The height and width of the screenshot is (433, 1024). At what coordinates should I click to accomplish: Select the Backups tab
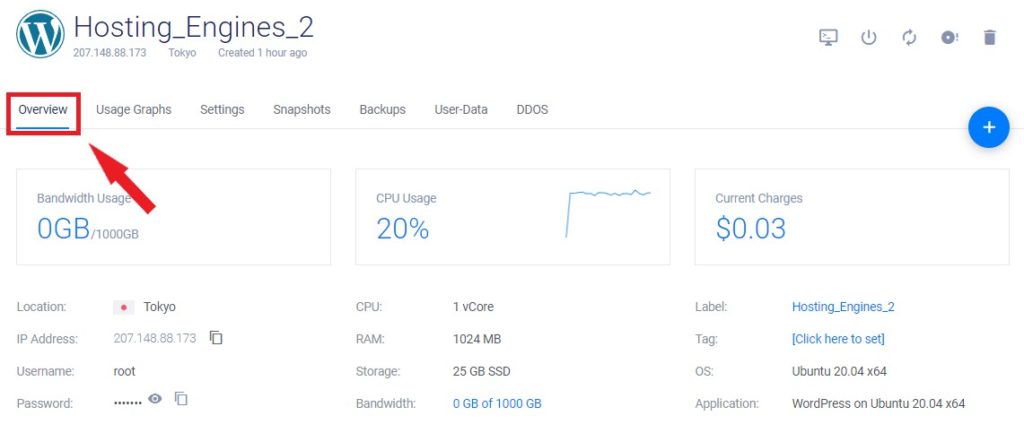click(x=383, y=110)
